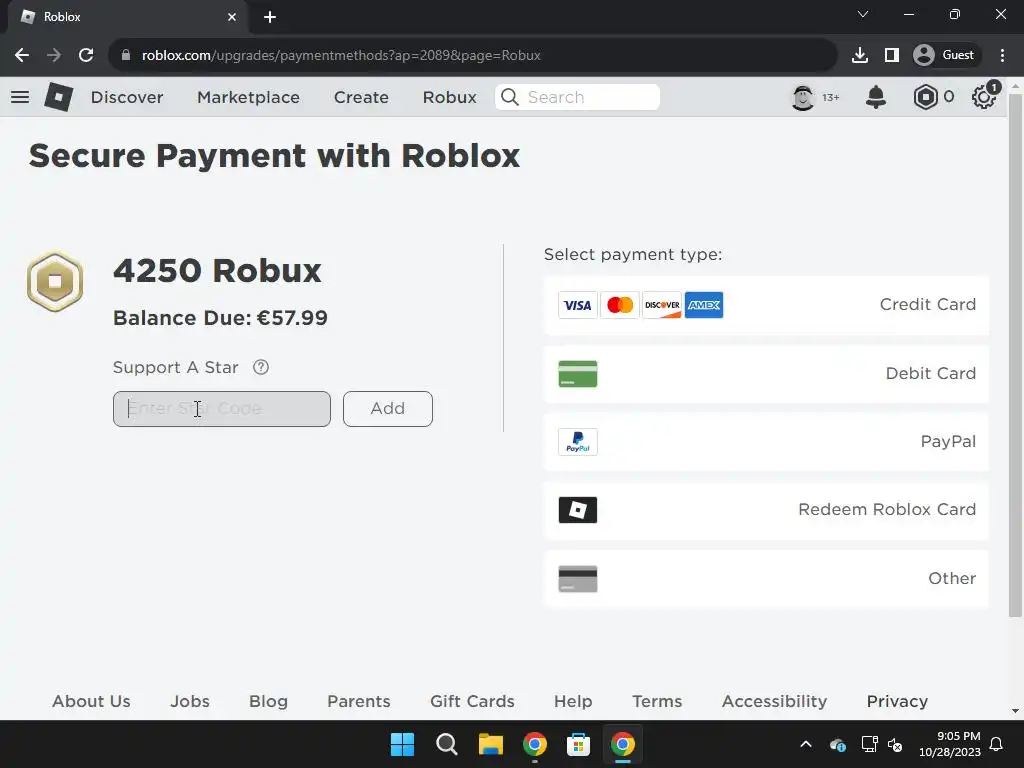Click the Support A Star help icon

tap(261, 367)
